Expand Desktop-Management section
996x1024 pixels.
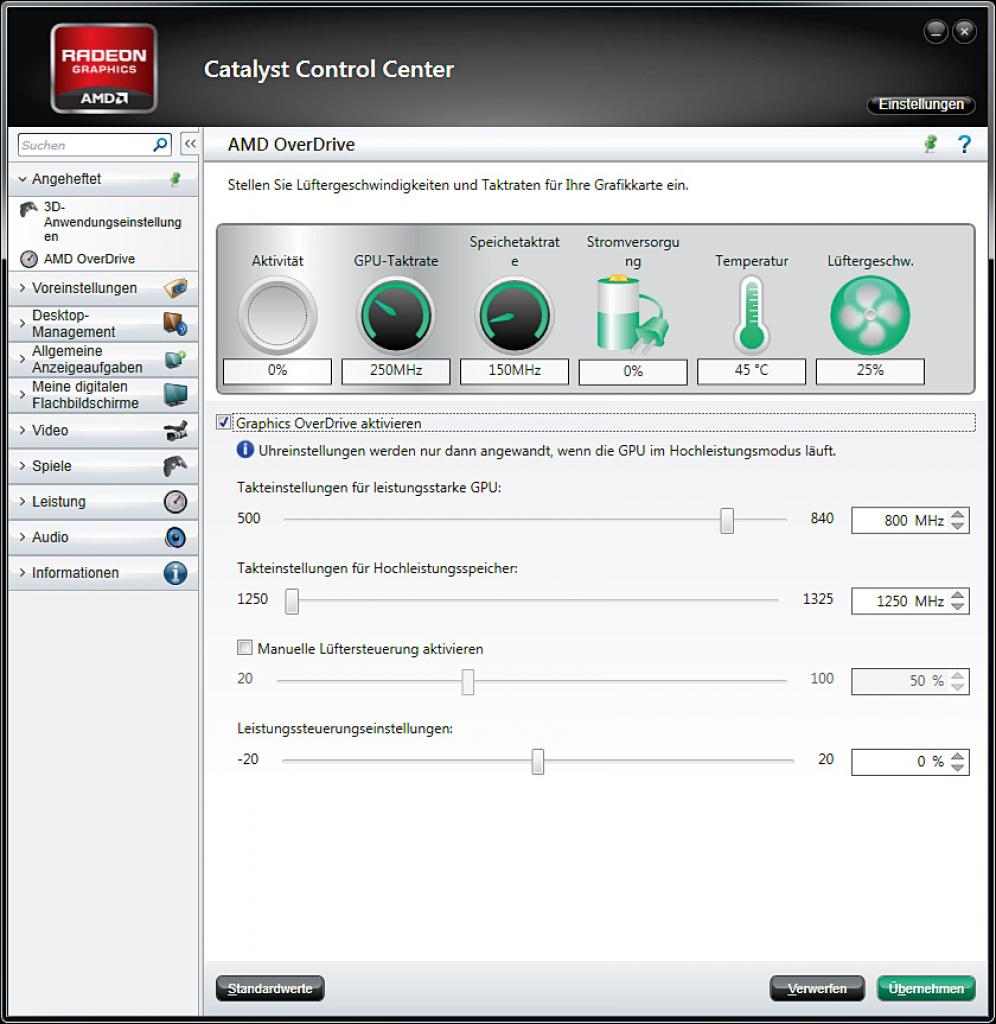(x=23, y=323)
